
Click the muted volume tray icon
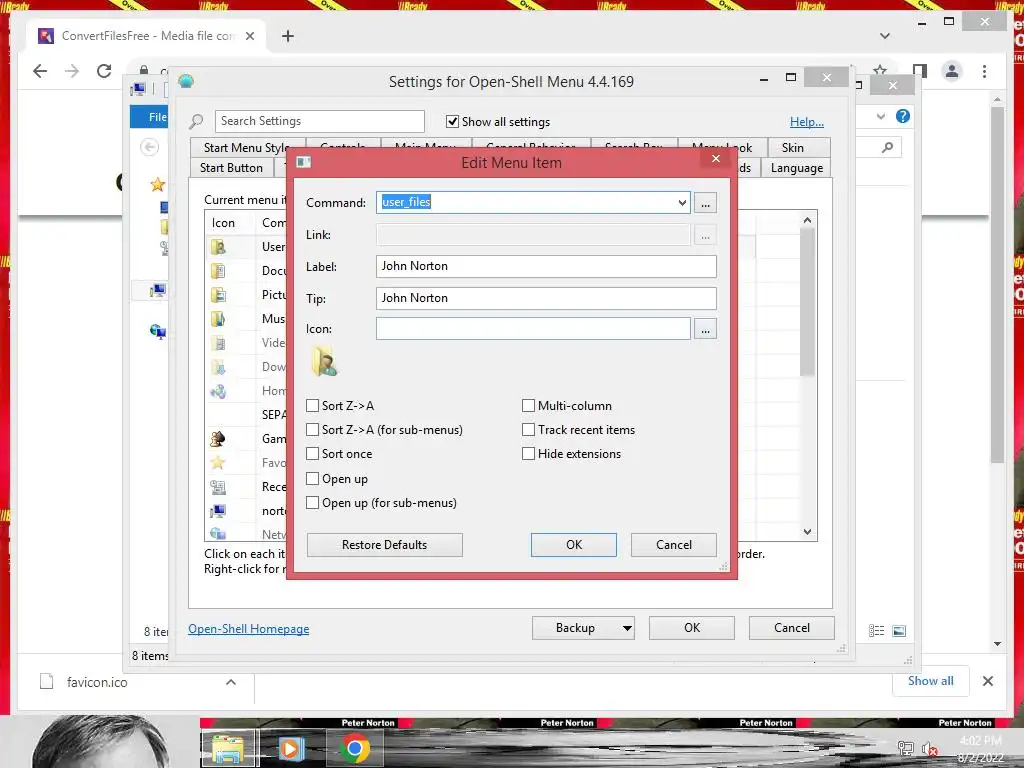coord(929,748)
